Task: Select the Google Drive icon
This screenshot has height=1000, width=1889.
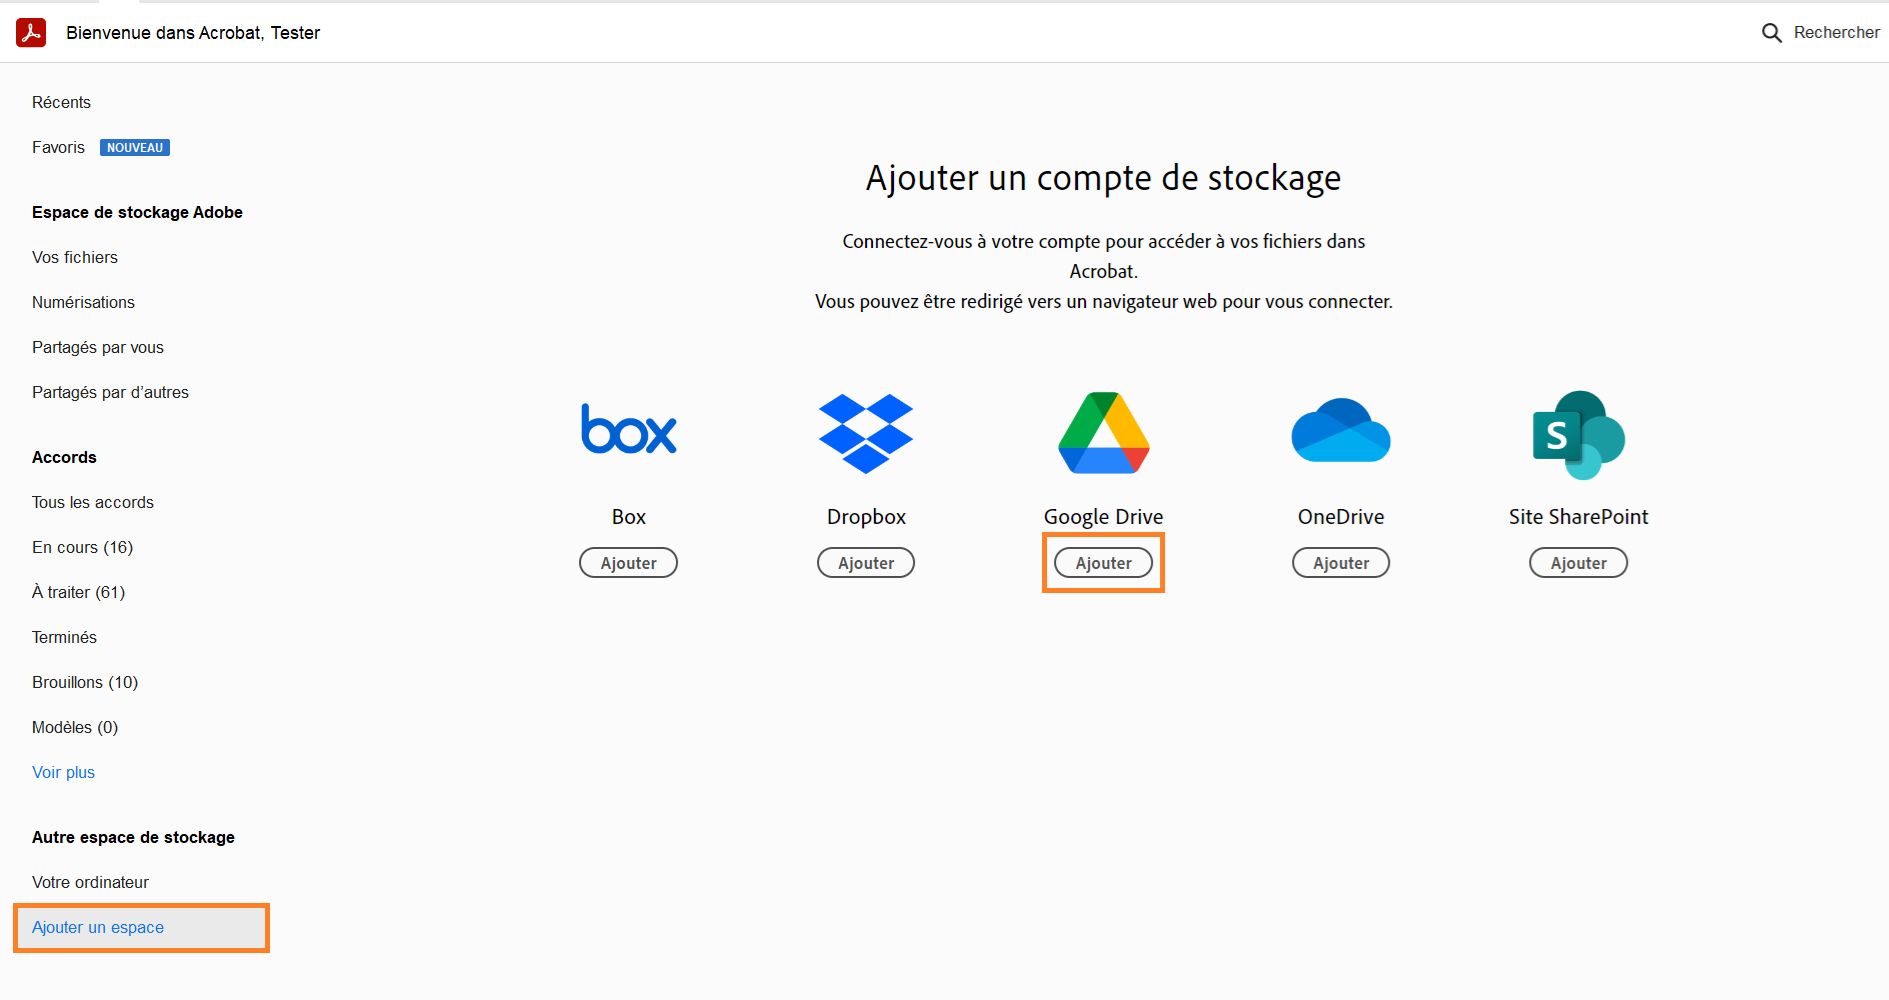Action: [1102, 431]
